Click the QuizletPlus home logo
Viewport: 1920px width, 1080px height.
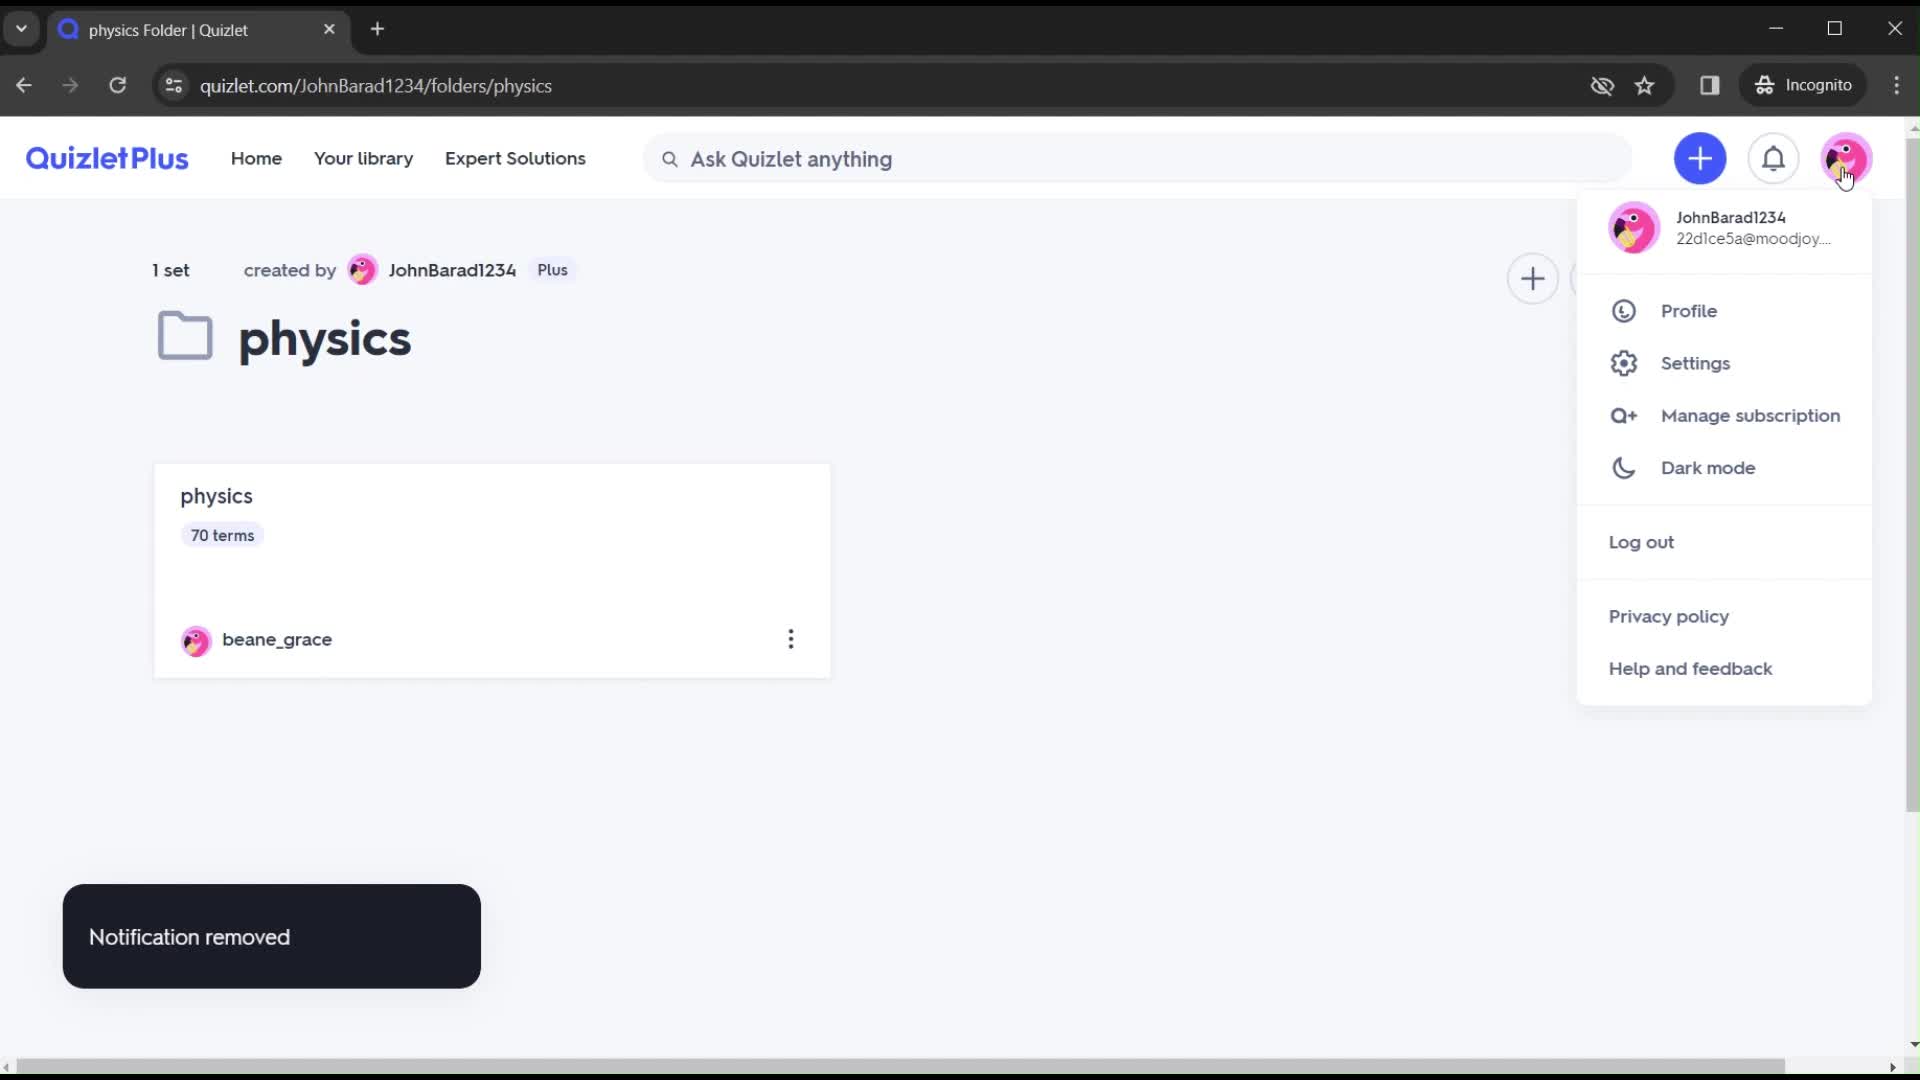tap(107, 158)
